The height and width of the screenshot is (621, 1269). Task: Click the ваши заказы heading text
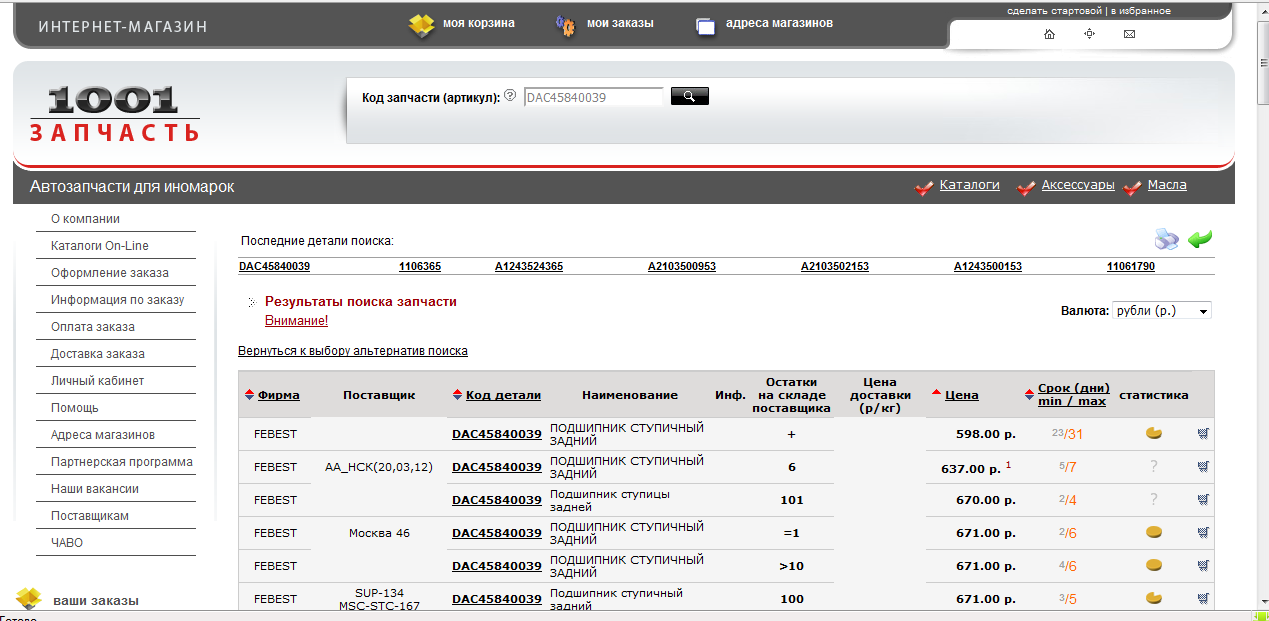(x=96, y=601)
